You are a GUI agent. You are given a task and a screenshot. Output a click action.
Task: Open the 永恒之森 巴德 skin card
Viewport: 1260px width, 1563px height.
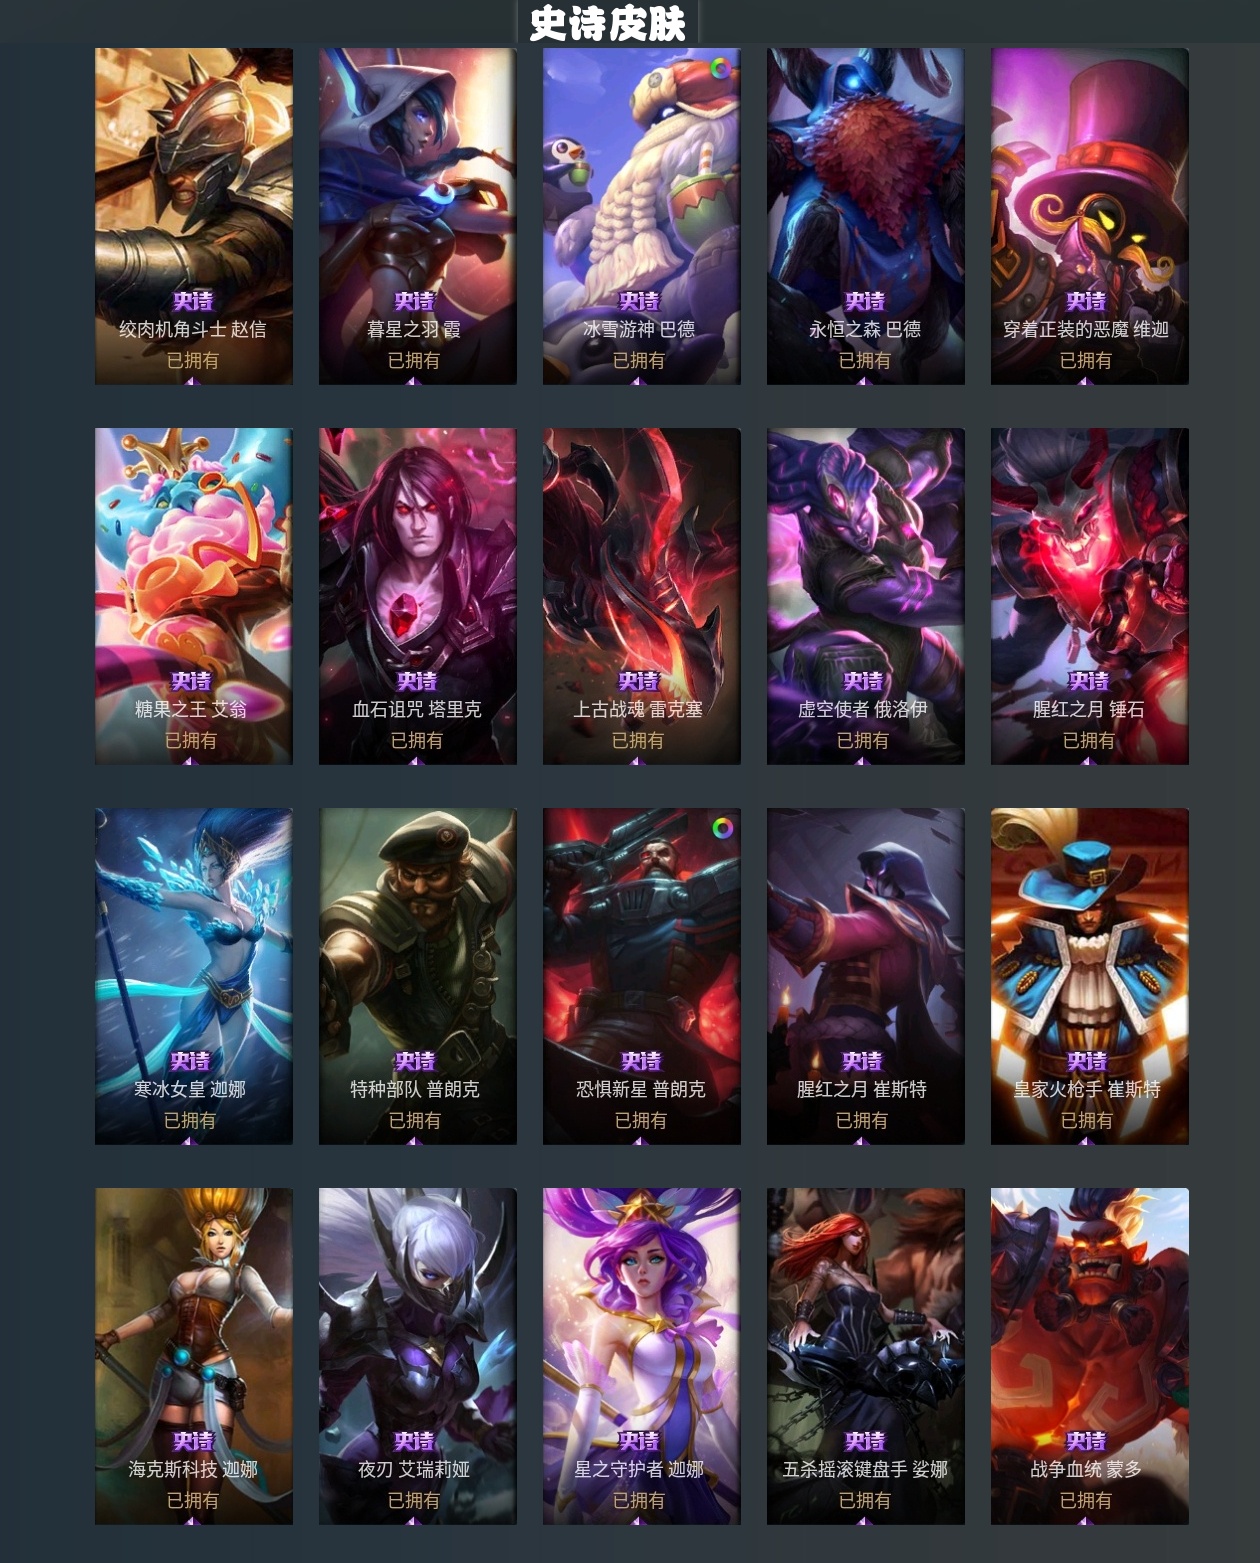866,216
